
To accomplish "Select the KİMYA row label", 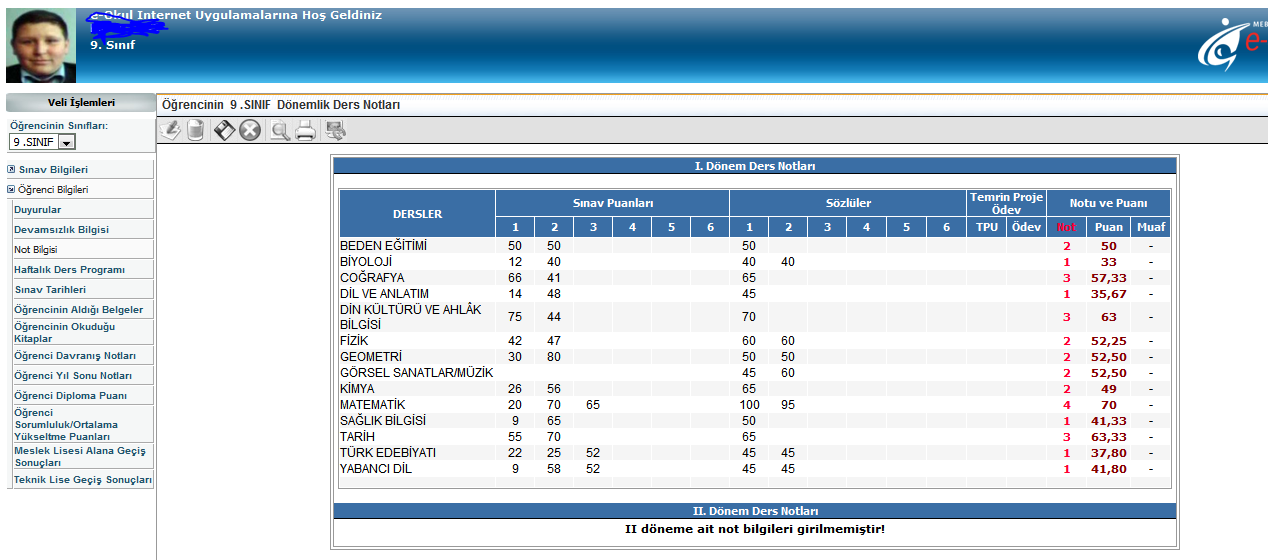I will pyautogui.click(x=357, y=389).
